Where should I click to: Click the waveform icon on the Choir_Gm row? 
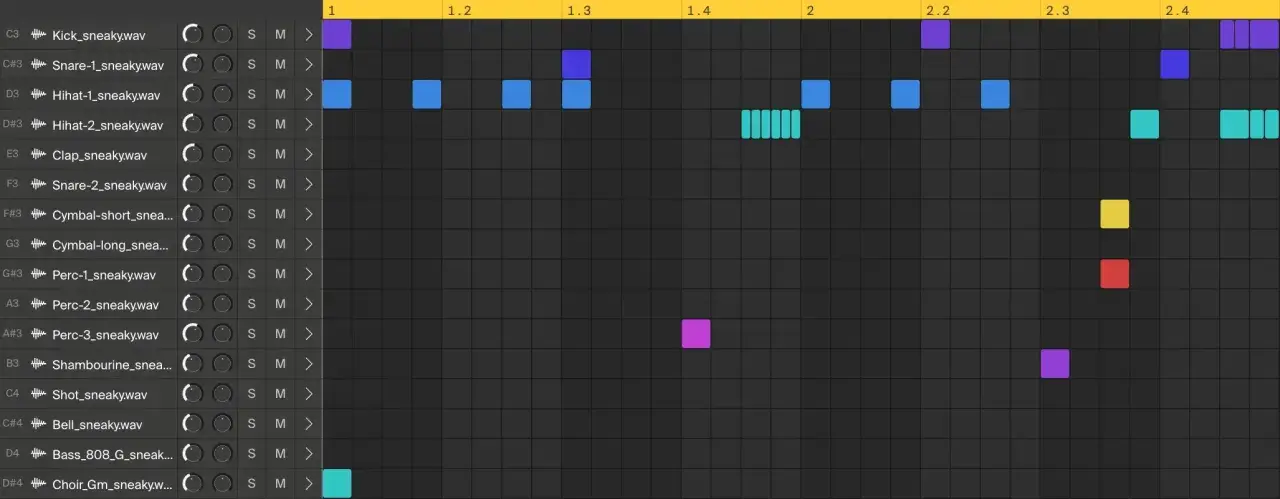click(x=39, y=484)
